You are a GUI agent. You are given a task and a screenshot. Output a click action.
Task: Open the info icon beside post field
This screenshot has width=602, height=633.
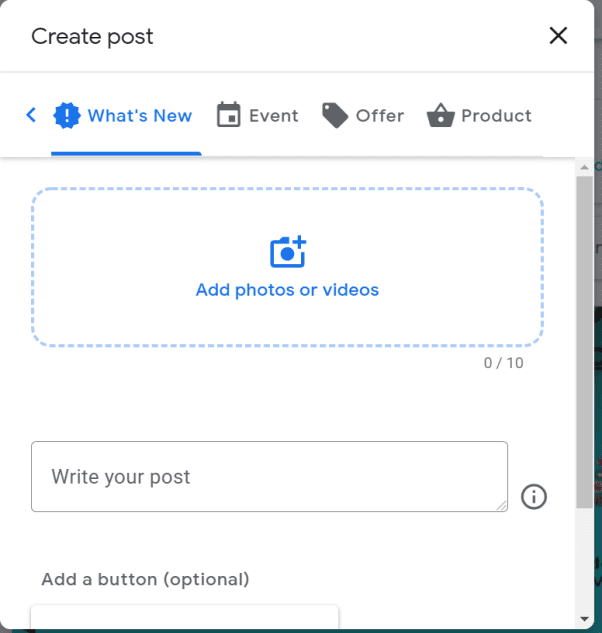click(x=533, y=497)
